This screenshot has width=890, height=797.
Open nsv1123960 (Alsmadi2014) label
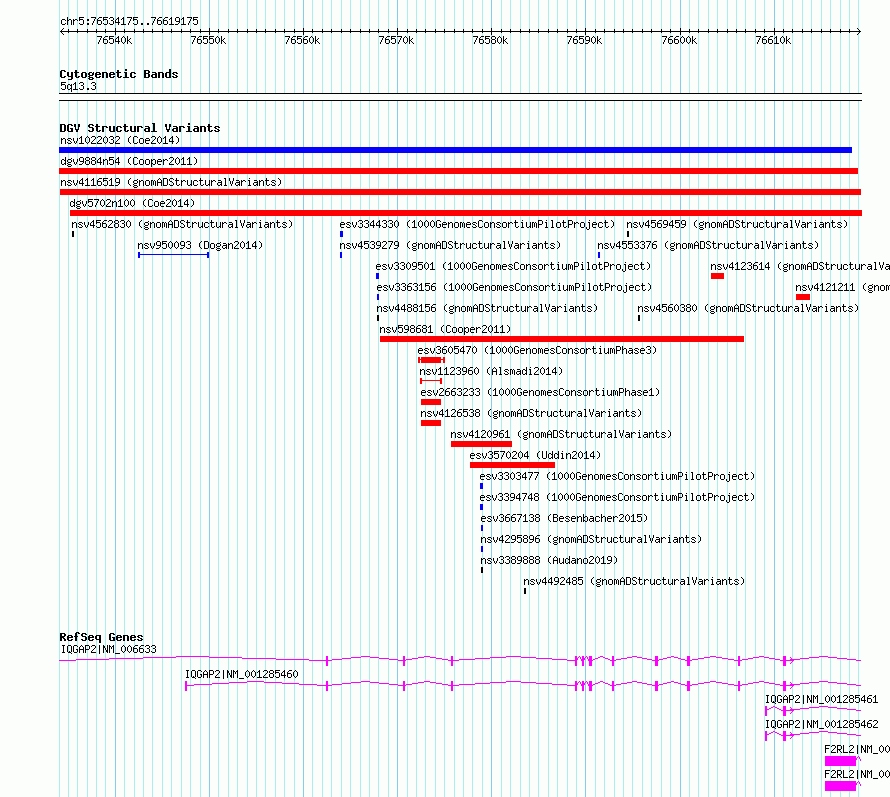pos(491,371)
